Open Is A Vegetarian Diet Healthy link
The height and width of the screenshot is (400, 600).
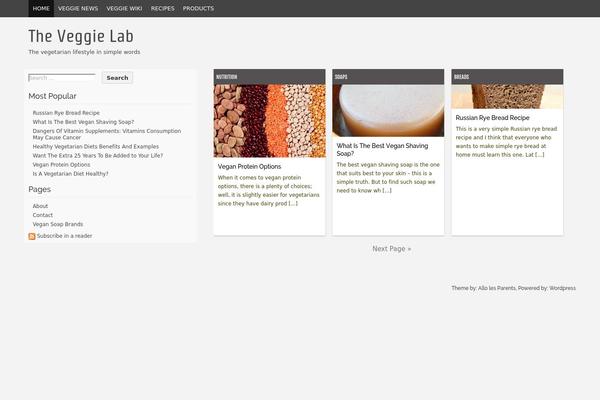[x=70, y=174]
